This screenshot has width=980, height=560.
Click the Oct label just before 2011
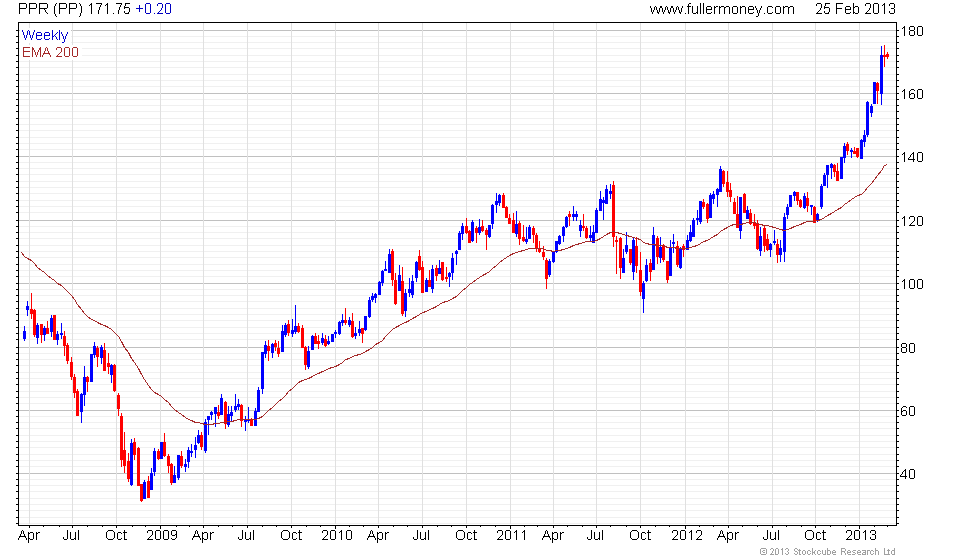[x=466, y=536]
